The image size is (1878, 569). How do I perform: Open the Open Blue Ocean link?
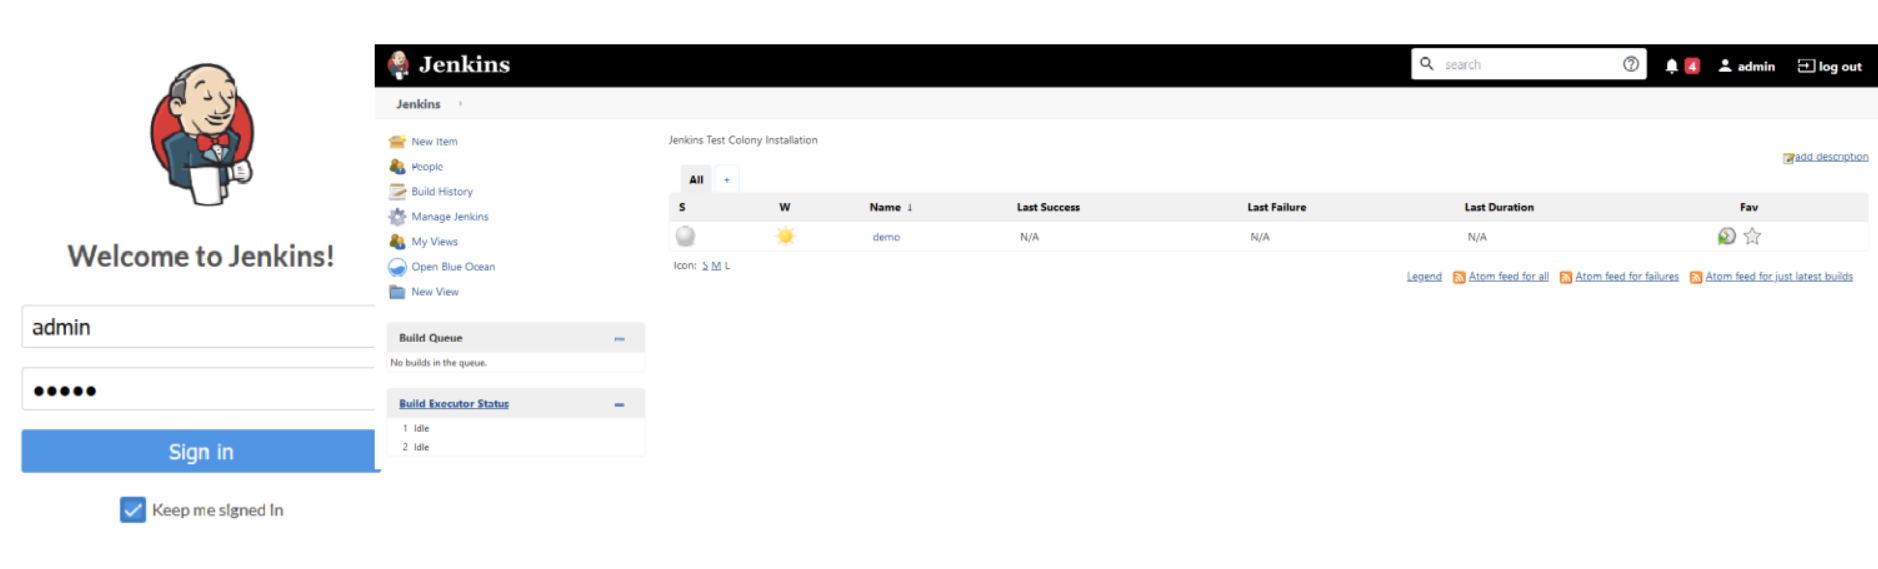coord(453,267)
